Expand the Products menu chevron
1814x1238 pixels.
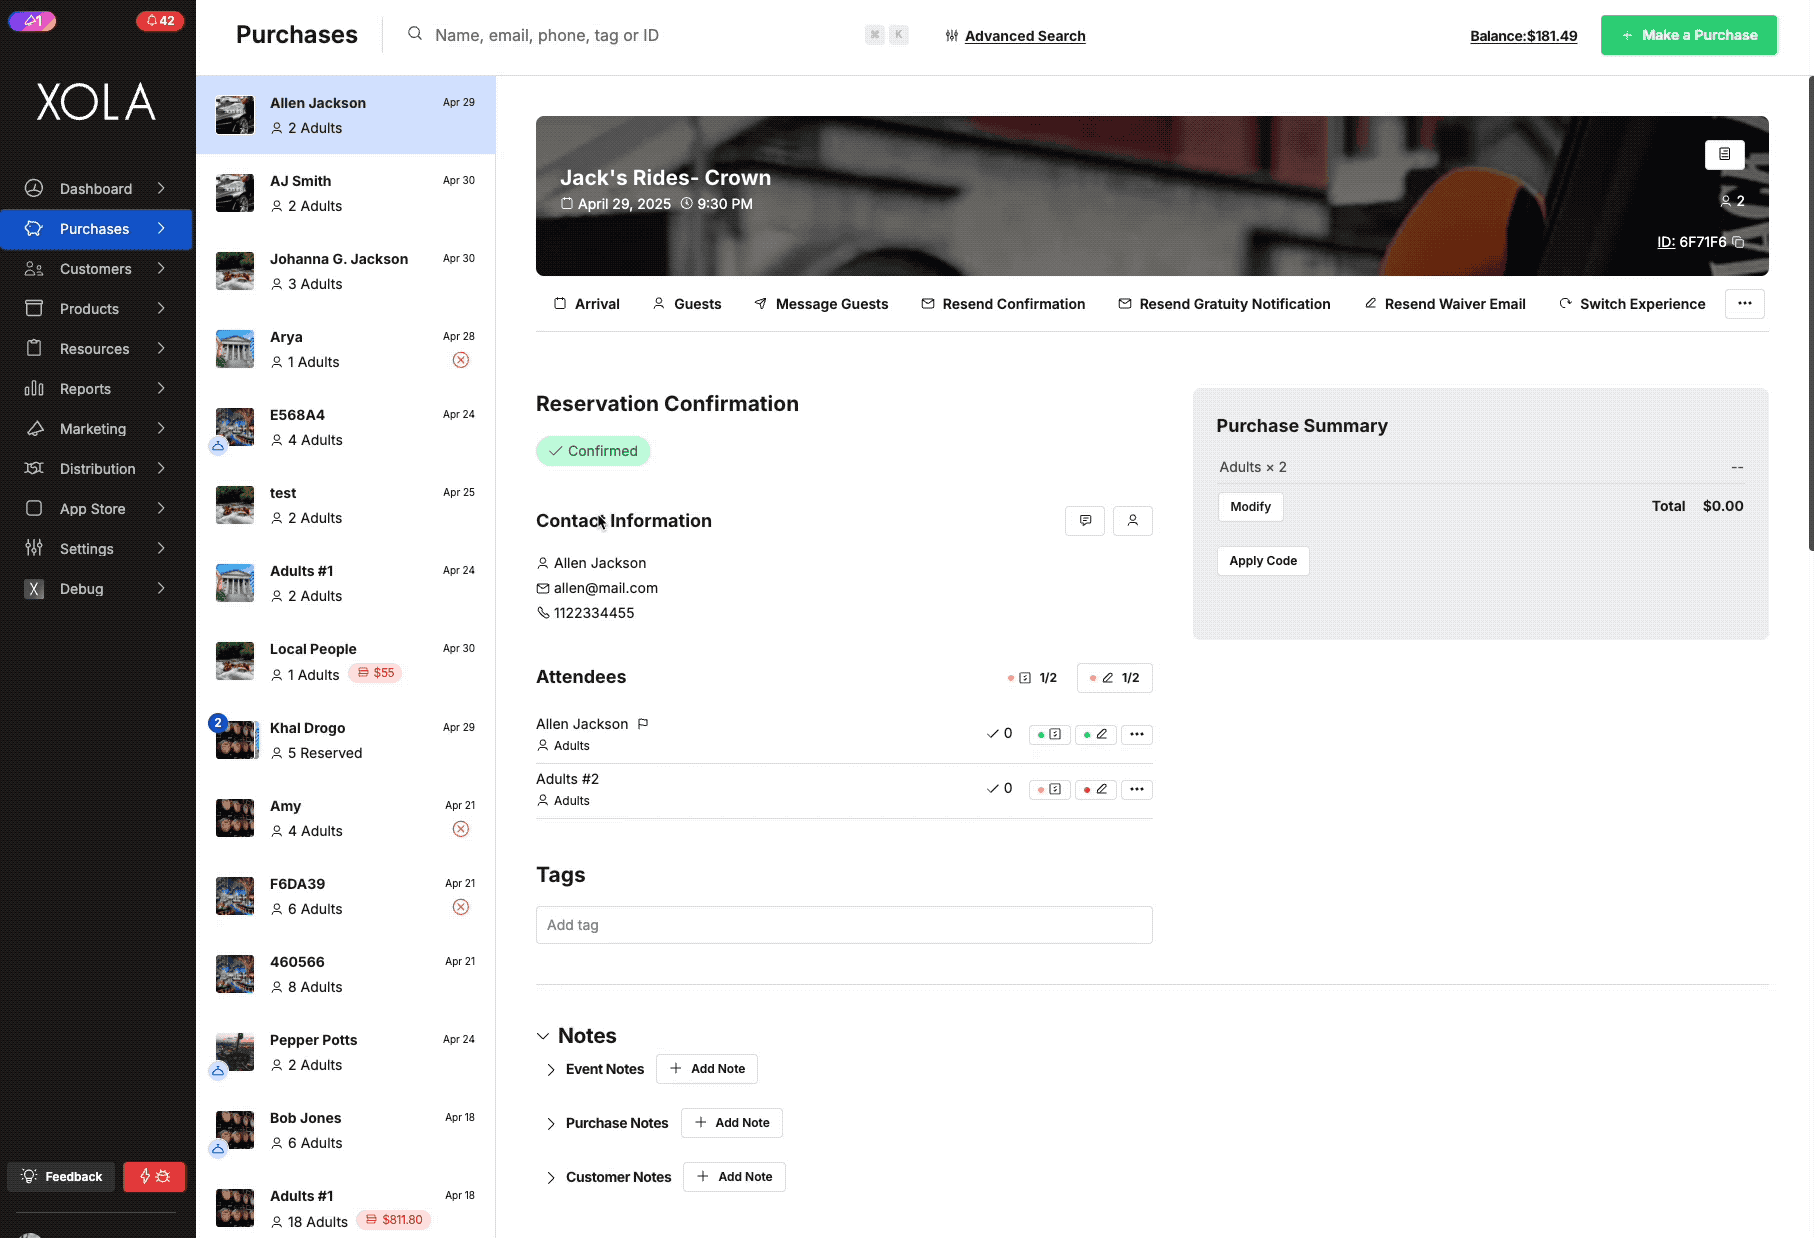tap(161, 308)
